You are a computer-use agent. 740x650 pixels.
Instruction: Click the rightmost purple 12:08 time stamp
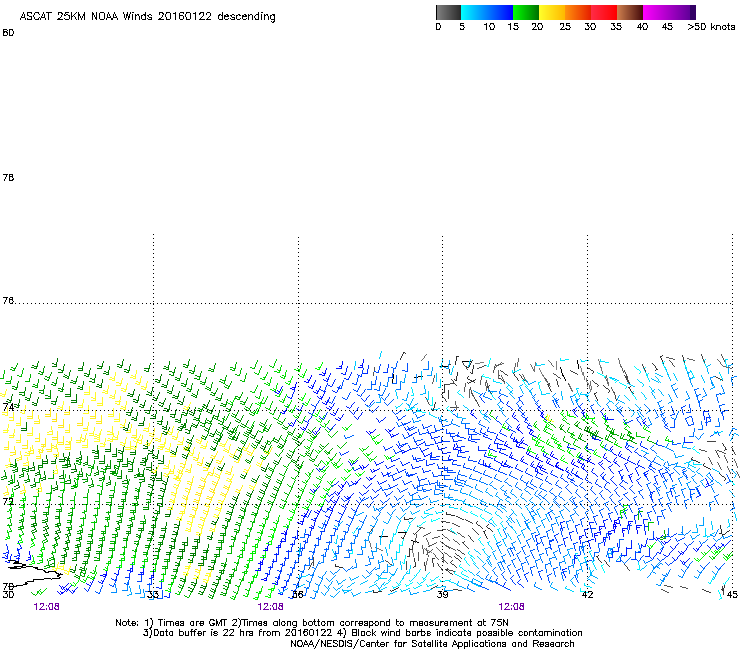[x=512, y=607]
